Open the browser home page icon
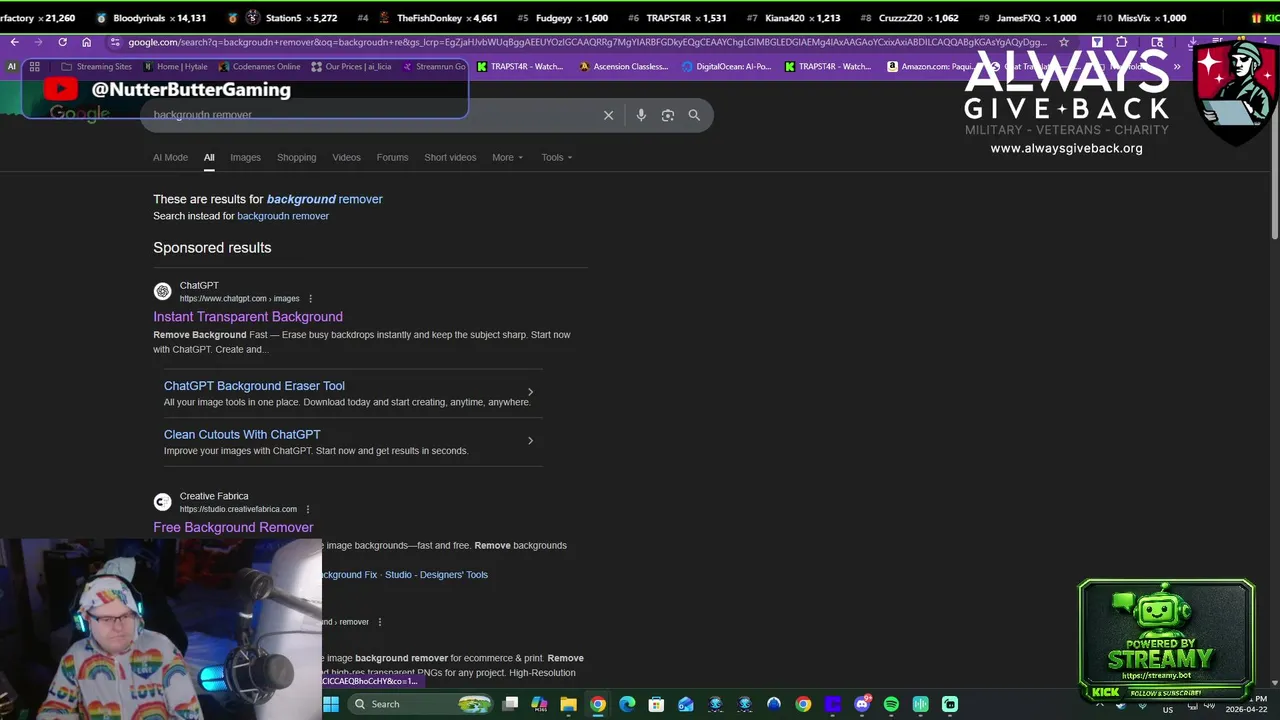The image size is (1280, 720). coord(87,42)
